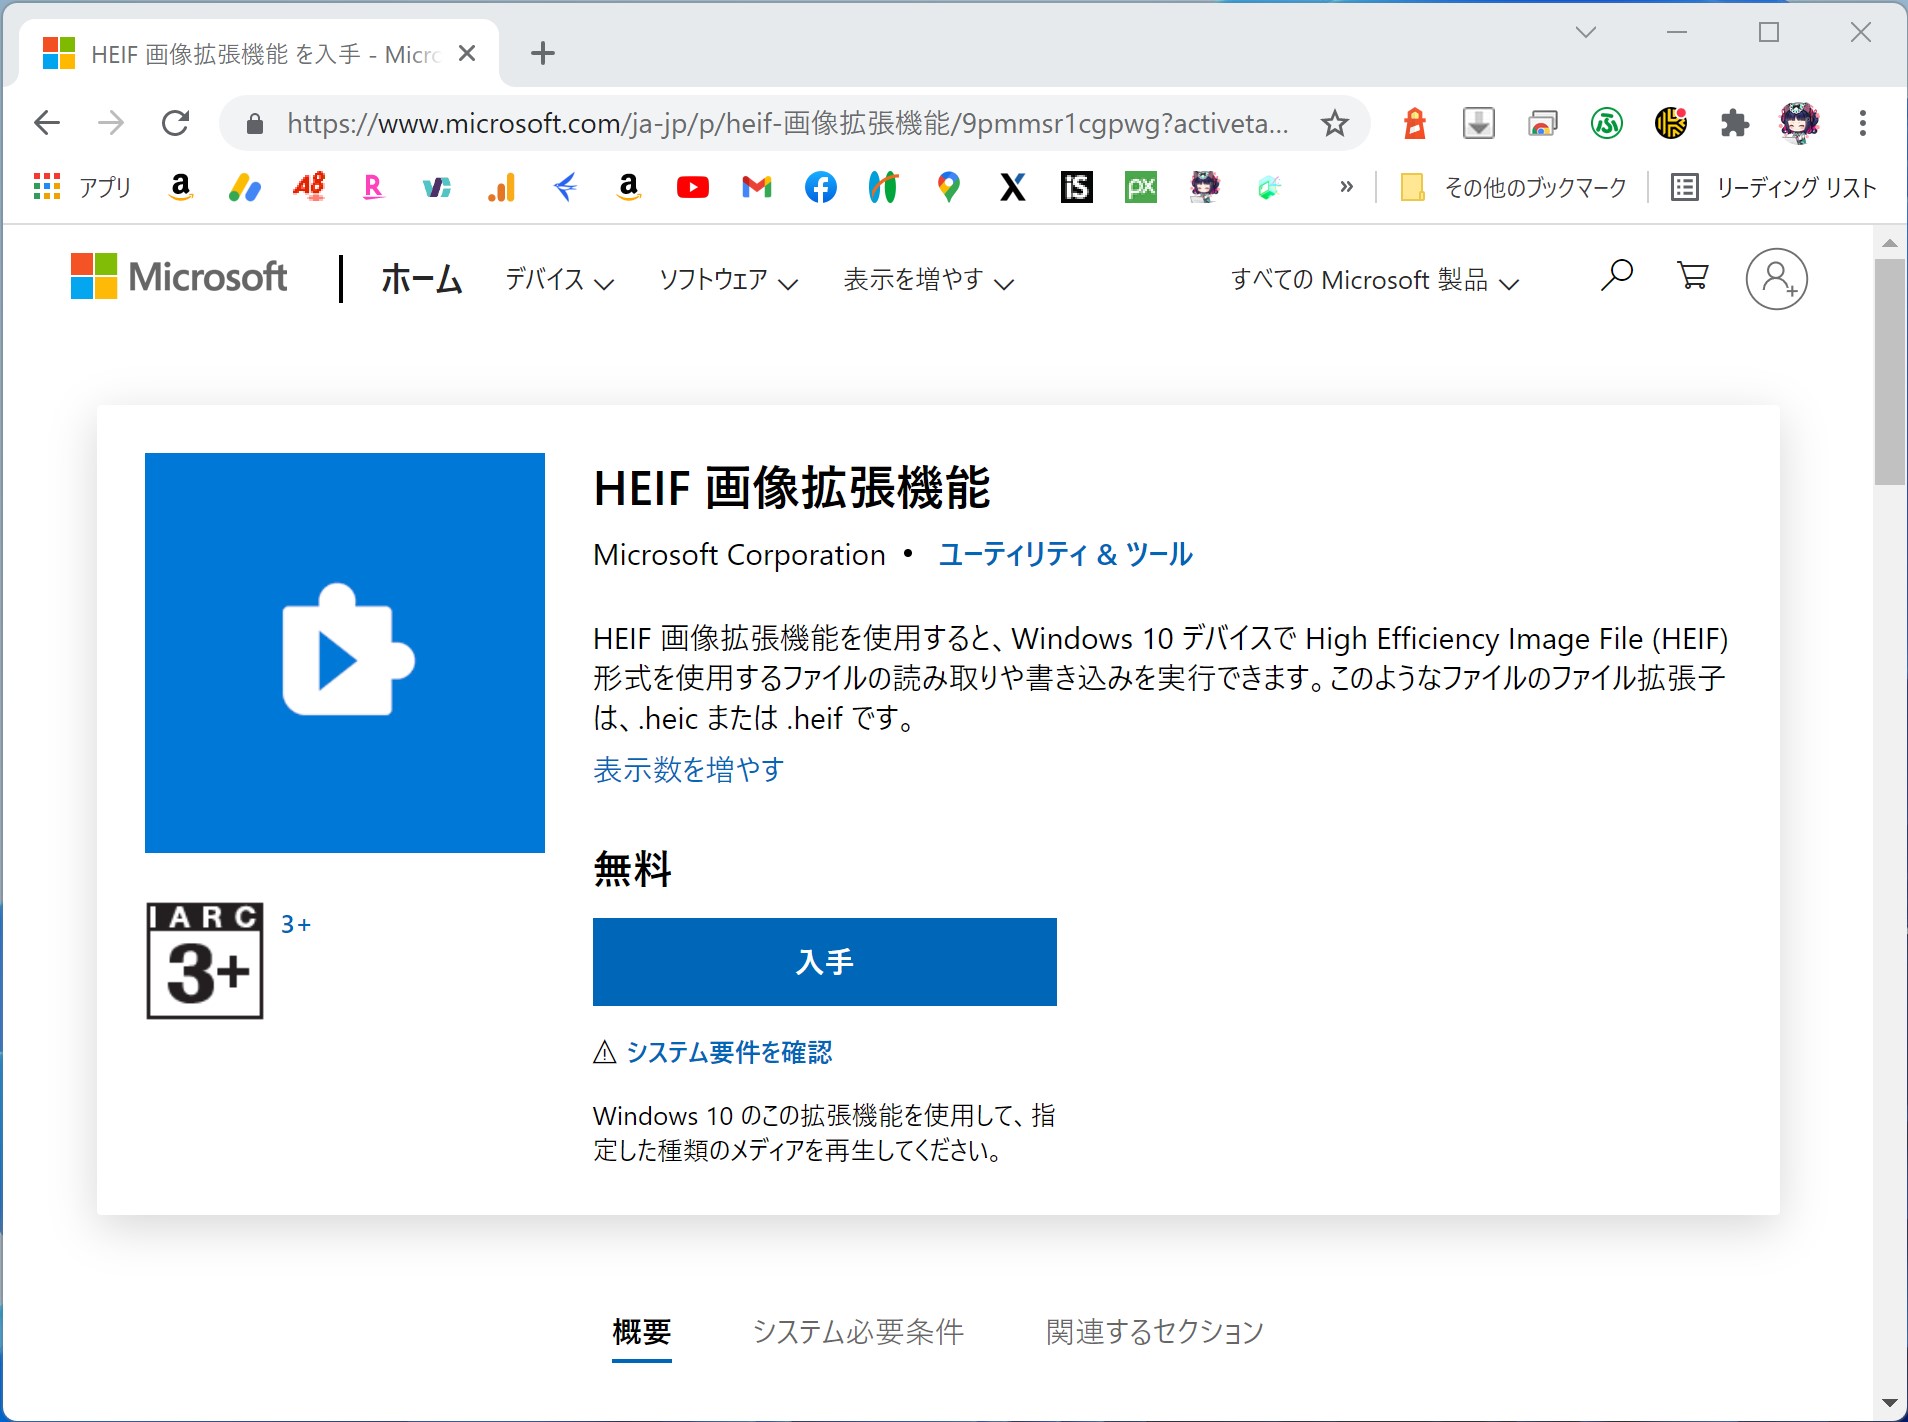Search the Microsoft site with magnifier icon

click(1617, 276)
